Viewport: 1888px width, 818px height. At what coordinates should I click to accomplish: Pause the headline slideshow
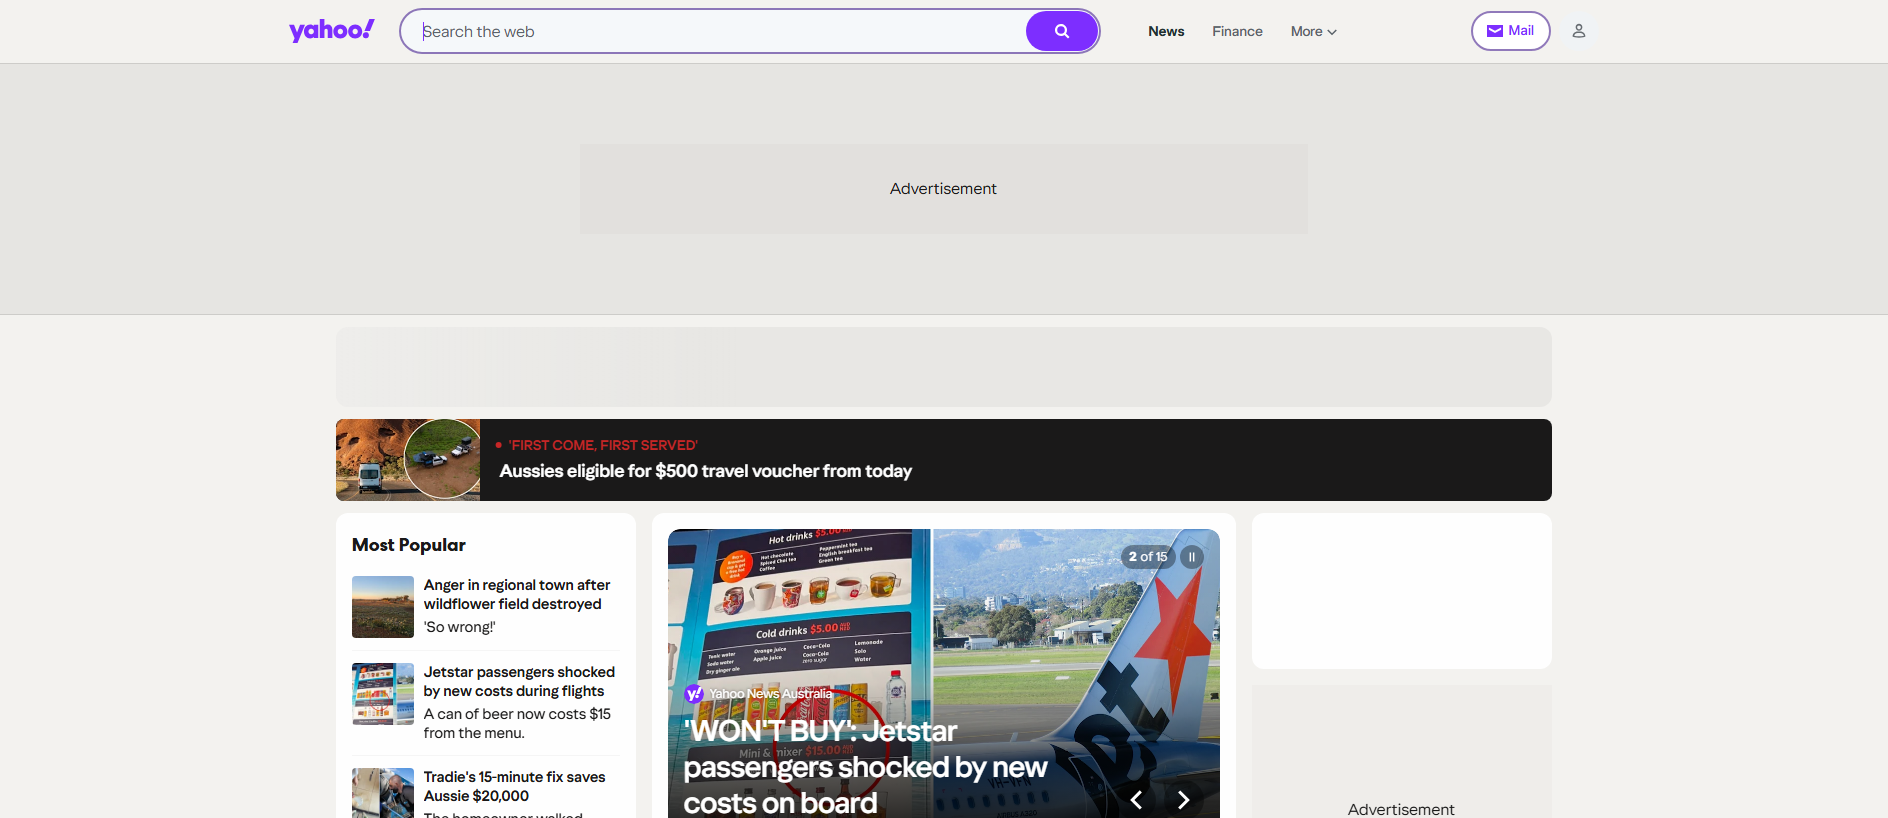[x=1192, y=557]
